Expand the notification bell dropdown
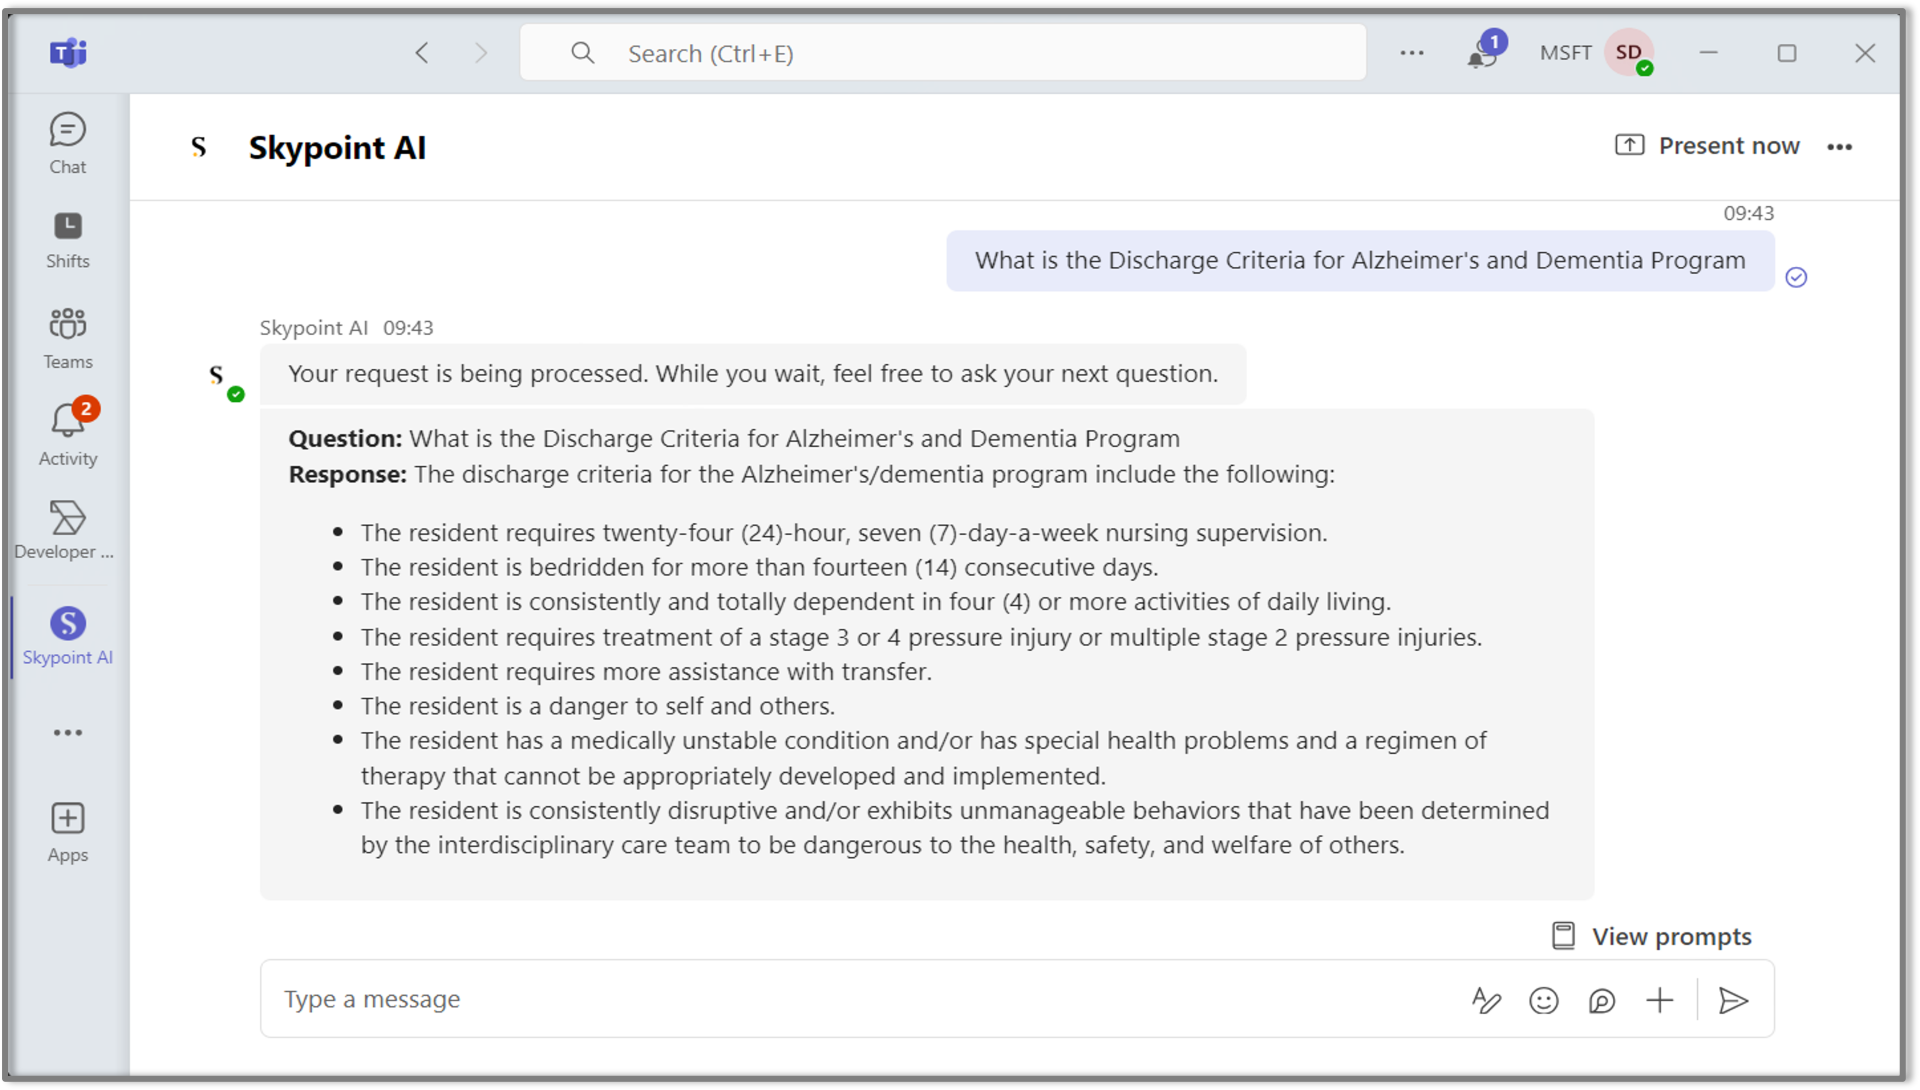 1478,53
